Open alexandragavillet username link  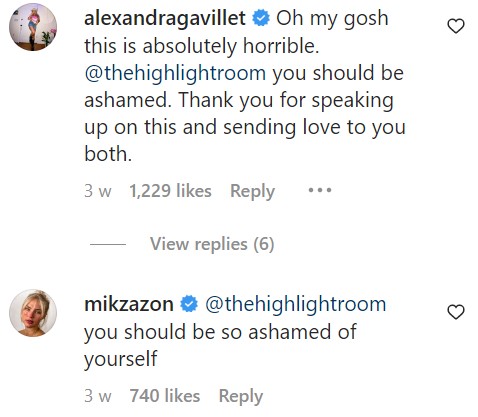pos(165,18)
